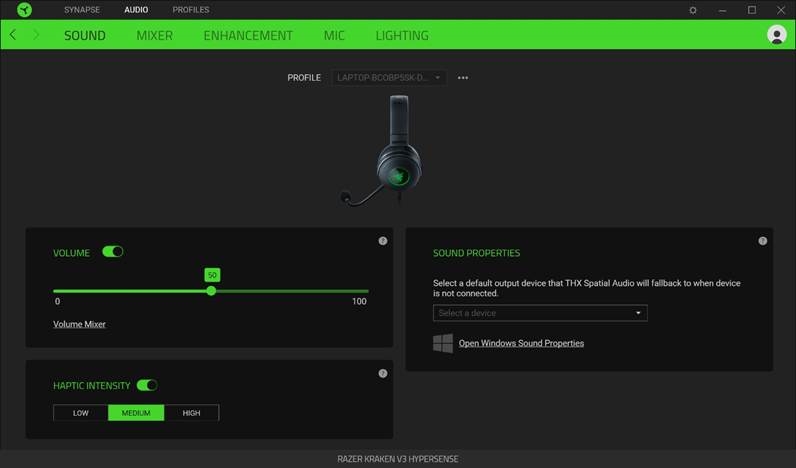Switch to the Synapse tab
The height and width of the screenshot is (468, 796).
82,10
